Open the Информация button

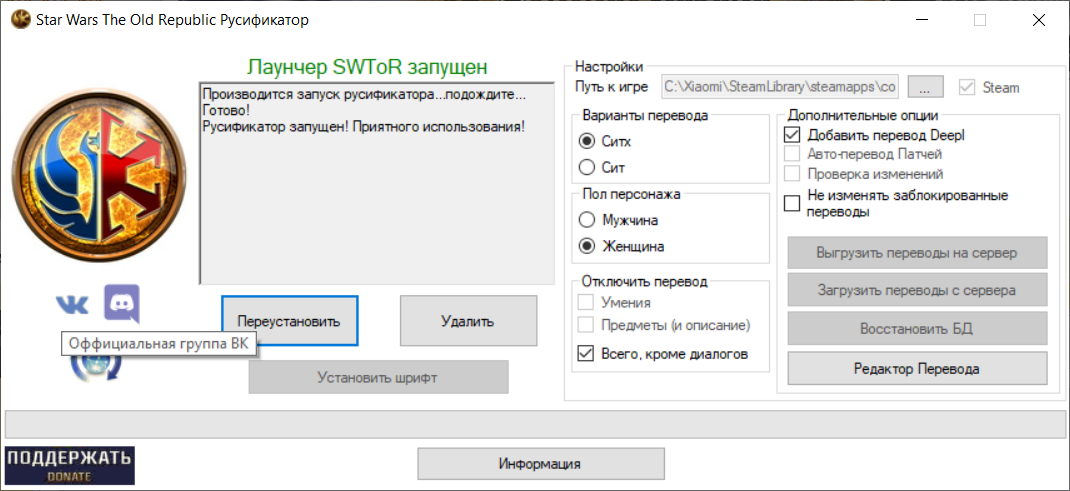click(540, 464)
